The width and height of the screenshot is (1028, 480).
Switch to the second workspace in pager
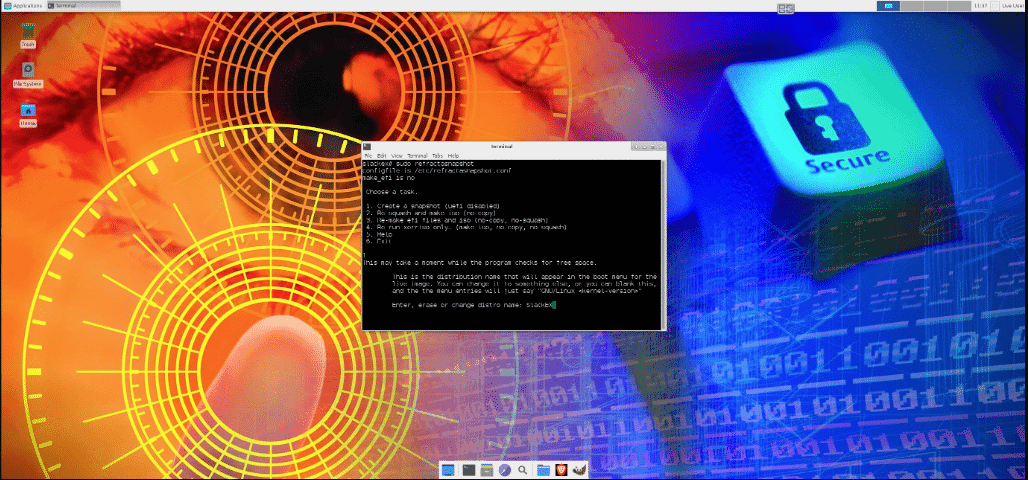(912, 6)
